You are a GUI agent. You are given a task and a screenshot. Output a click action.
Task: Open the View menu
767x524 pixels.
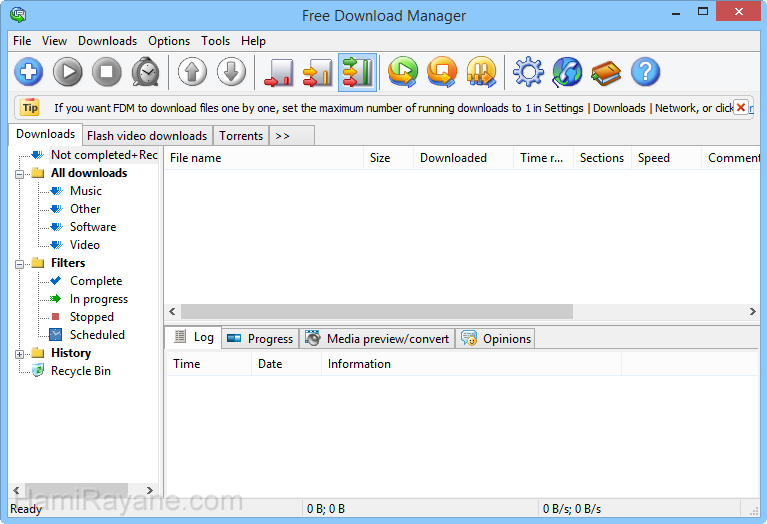pos(54,41)
